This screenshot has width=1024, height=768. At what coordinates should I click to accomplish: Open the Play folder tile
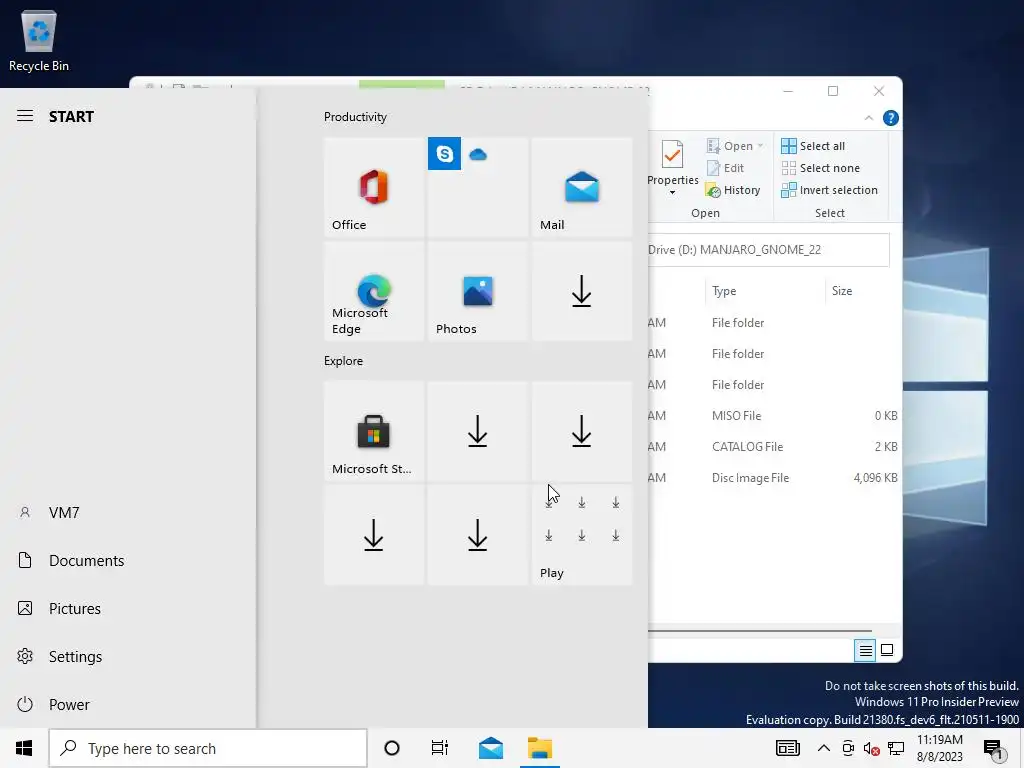(x=581, y=534)
